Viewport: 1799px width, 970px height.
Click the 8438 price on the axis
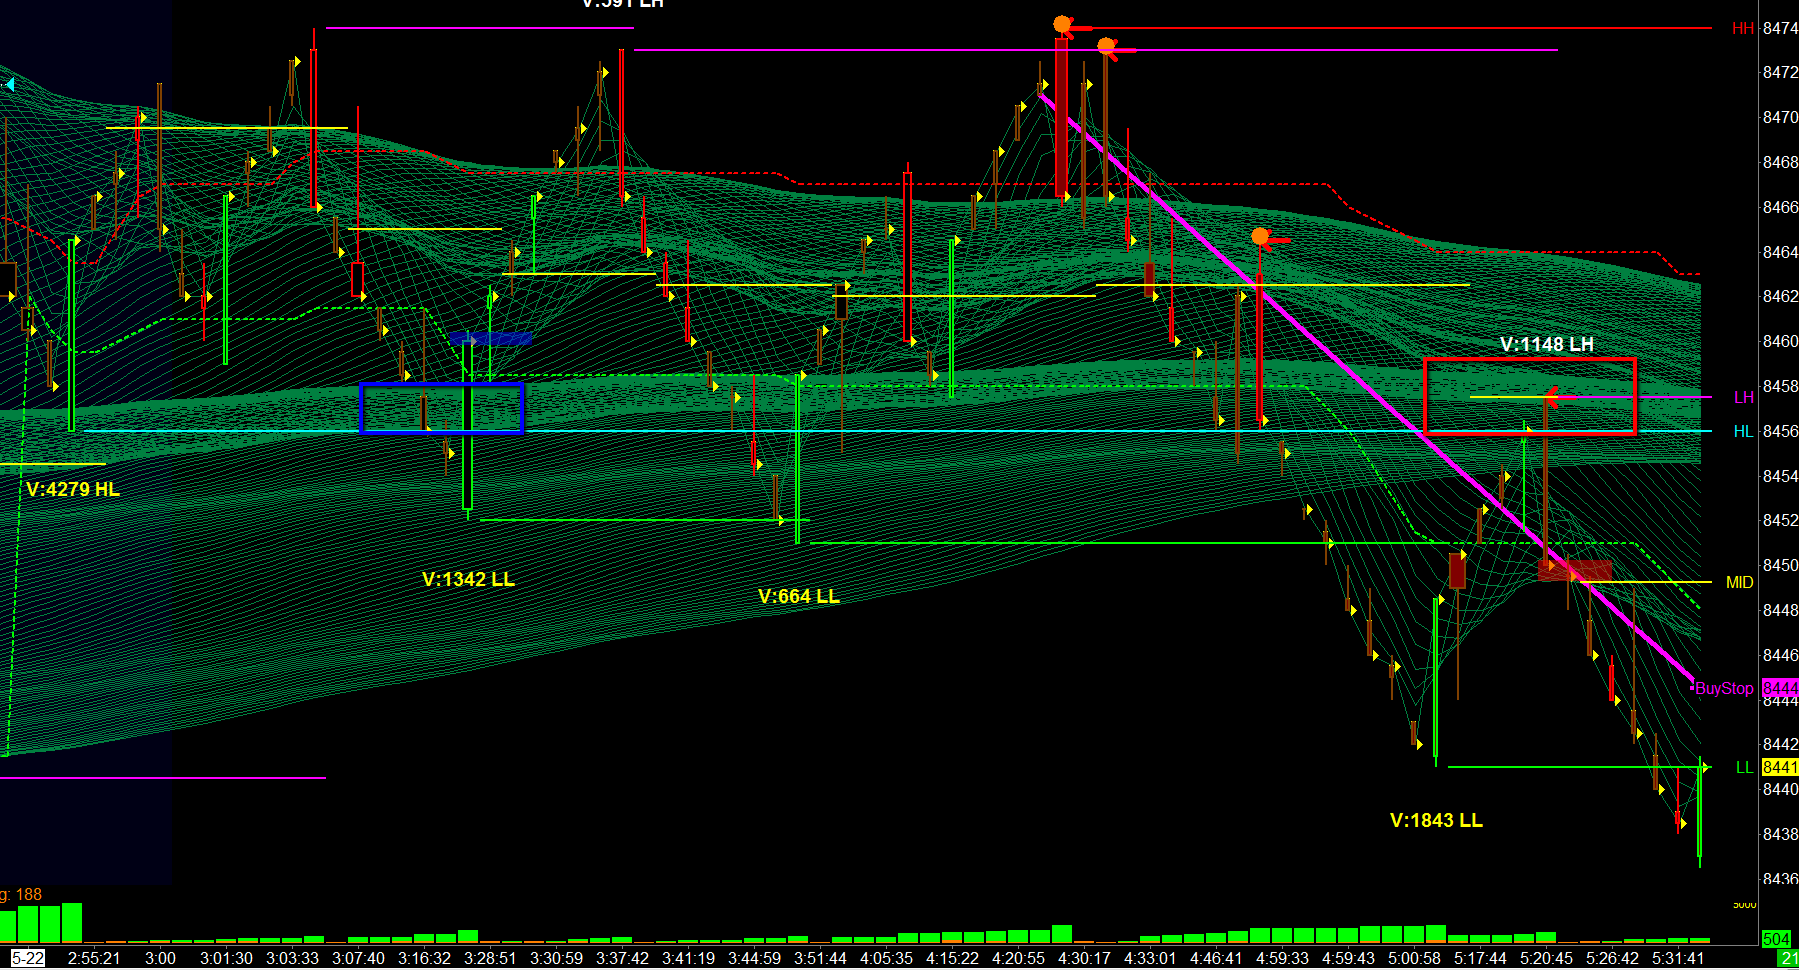[x=1780, y=834]
